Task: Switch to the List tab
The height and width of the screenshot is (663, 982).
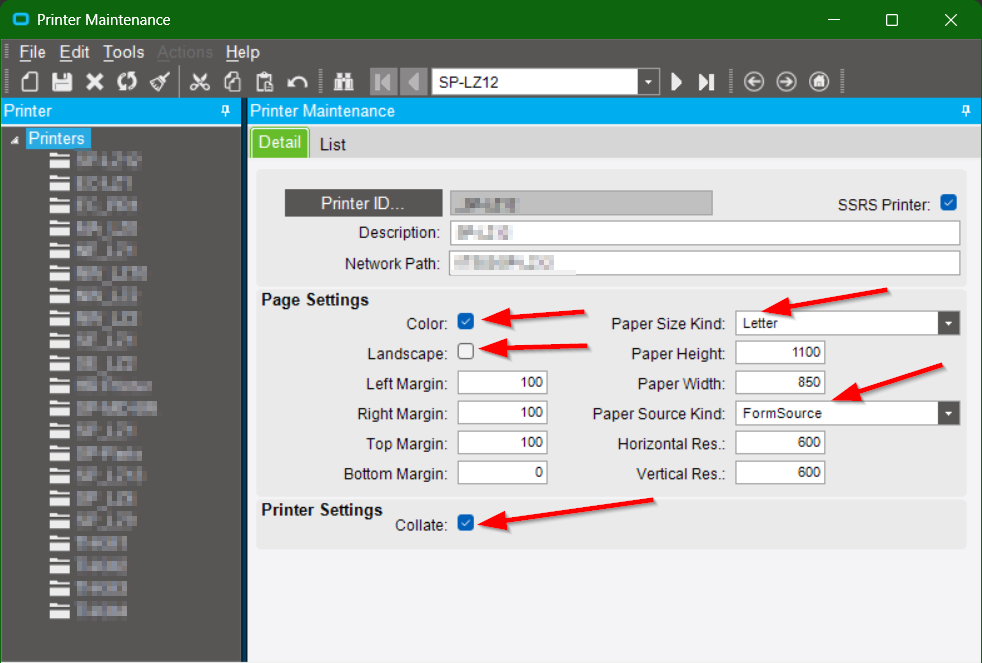Action: coord(333,145)
